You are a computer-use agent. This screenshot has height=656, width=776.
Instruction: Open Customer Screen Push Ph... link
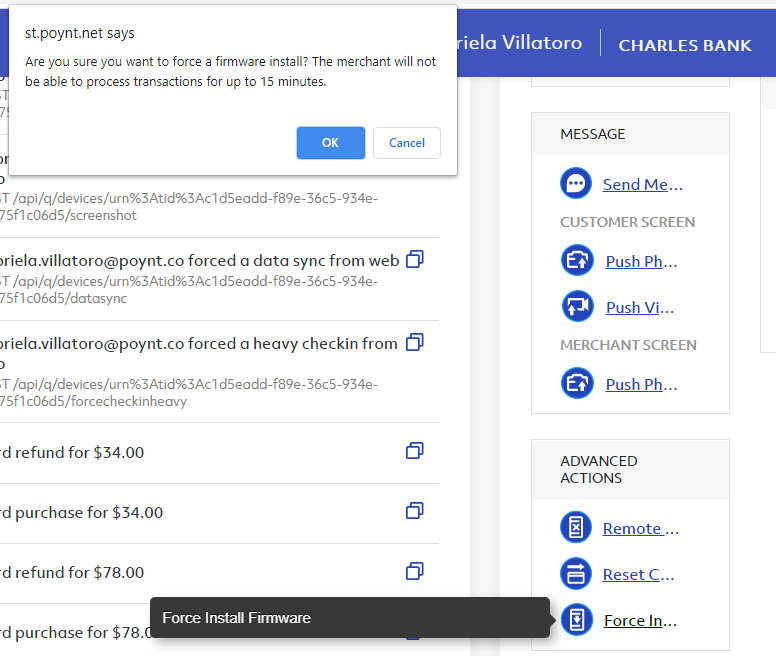(x=641, y=261)
